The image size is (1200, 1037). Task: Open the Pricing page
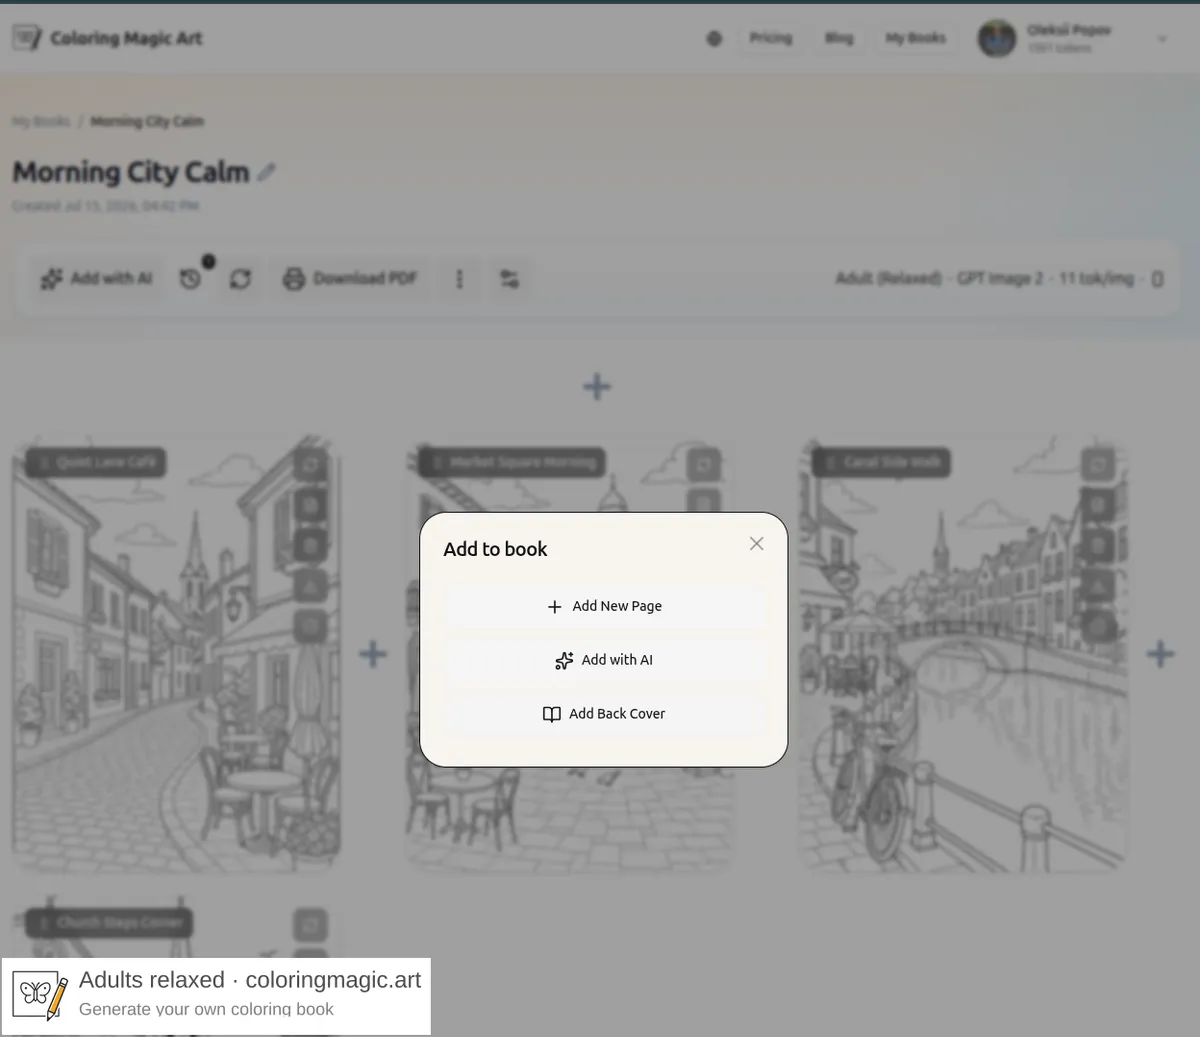771,38
